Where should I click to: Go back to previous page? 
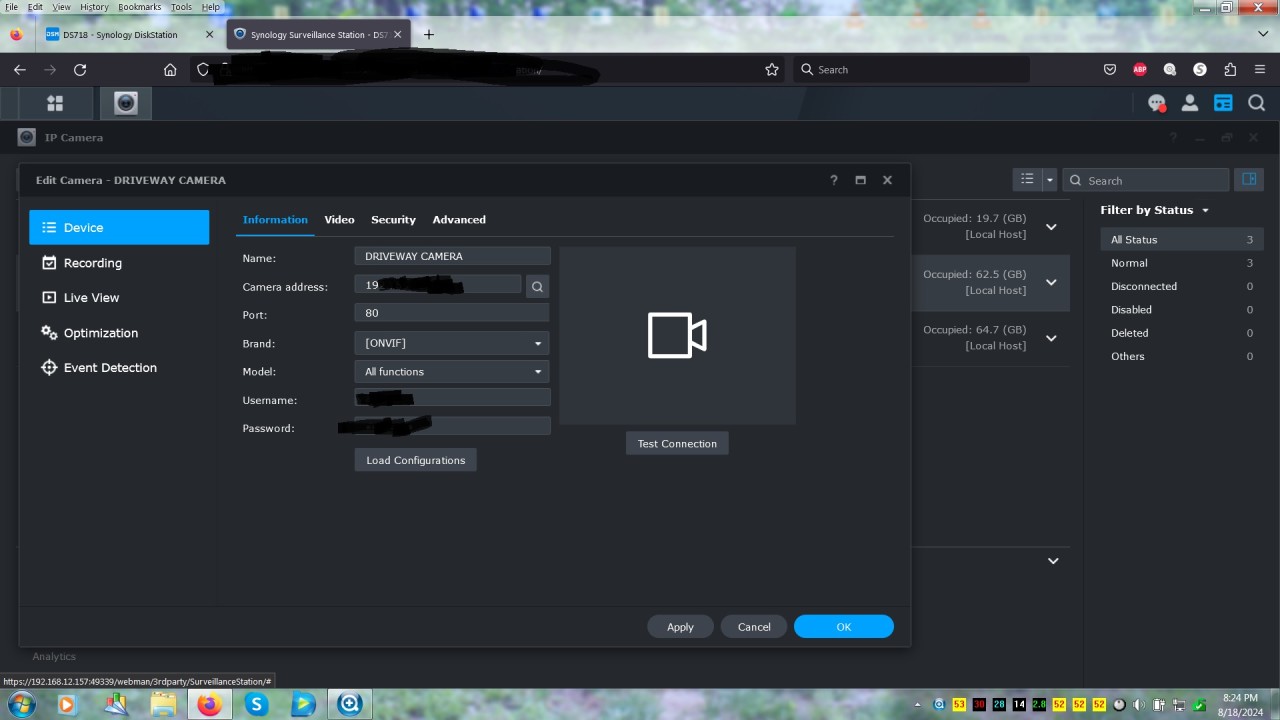[x=20, y=69]
